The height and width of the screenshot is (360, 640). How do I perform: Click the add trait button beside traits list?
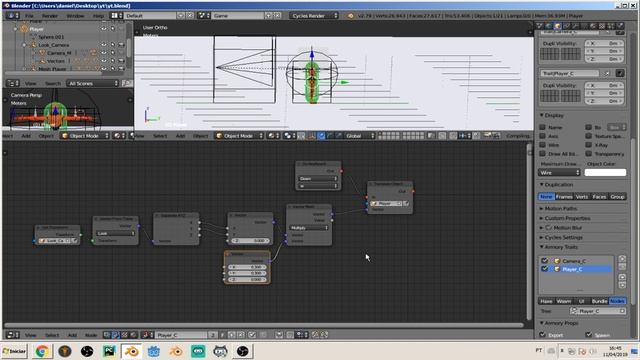(x=622, y=259)
